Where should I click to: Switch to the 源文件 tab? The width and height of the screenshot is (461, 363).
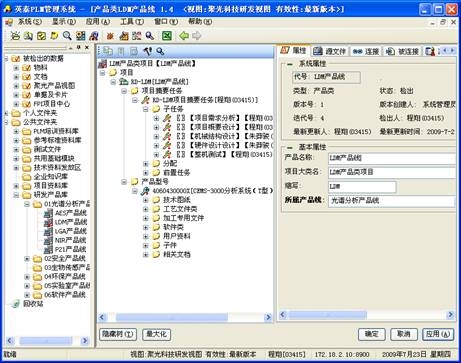tap(330, 51)
